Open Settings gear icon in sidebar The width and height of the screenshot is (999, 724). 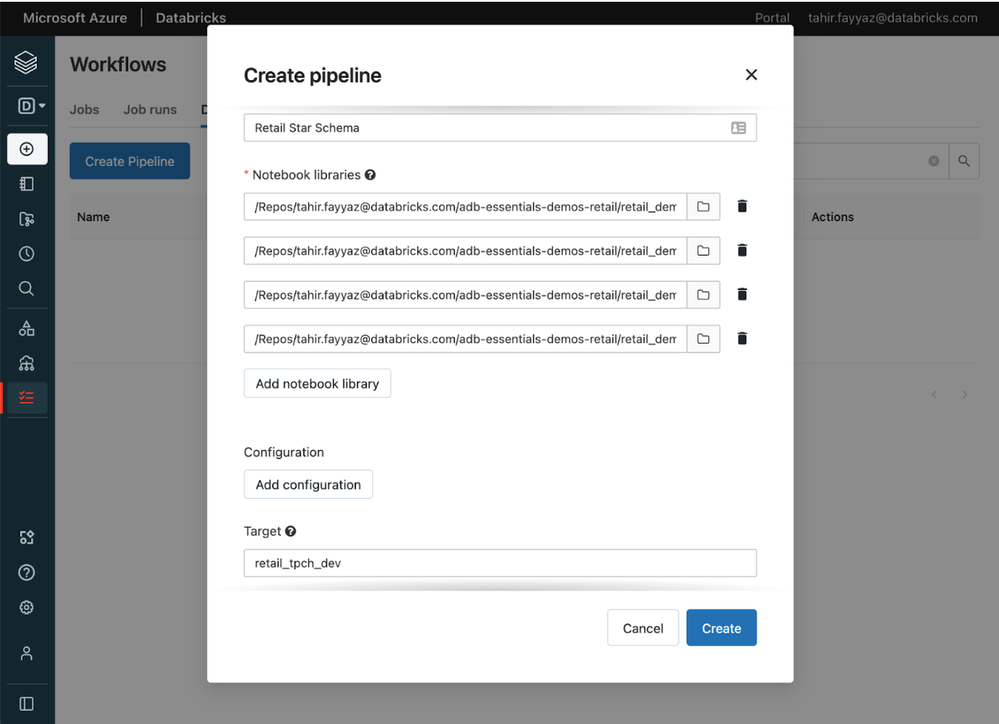(x=27, y=607)
